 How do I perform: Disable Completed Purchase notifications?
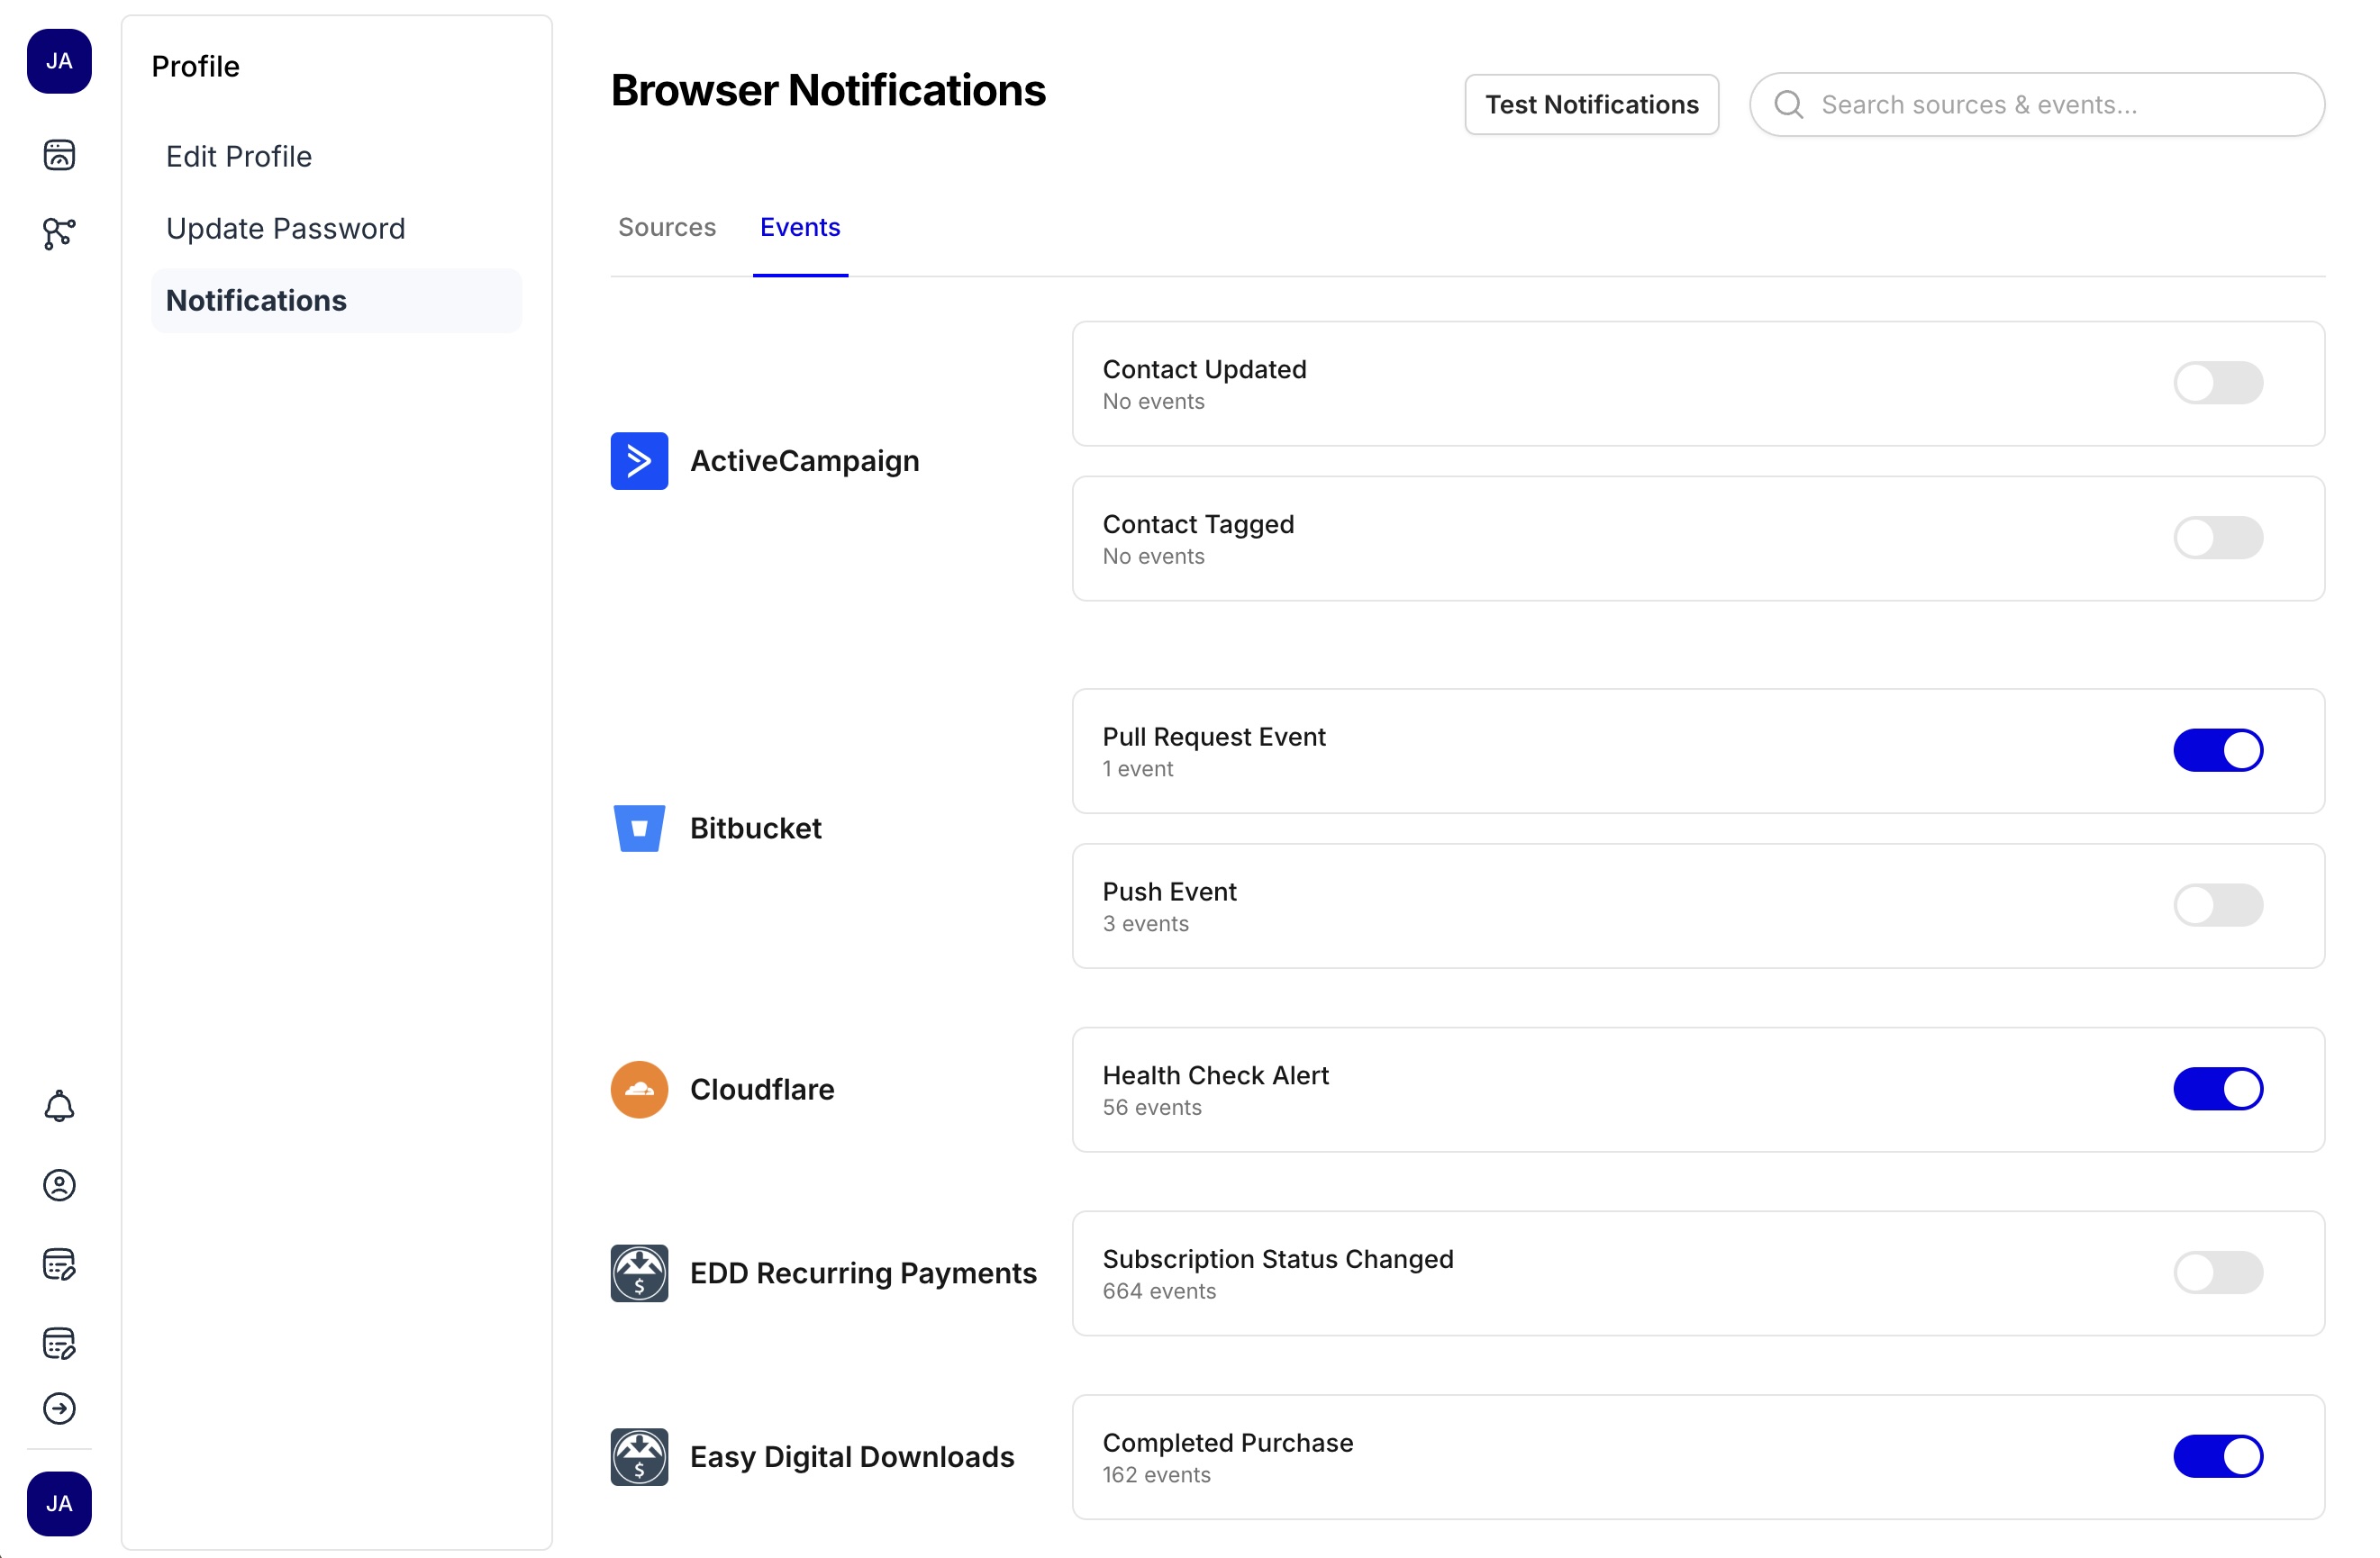(2219, 1457)
